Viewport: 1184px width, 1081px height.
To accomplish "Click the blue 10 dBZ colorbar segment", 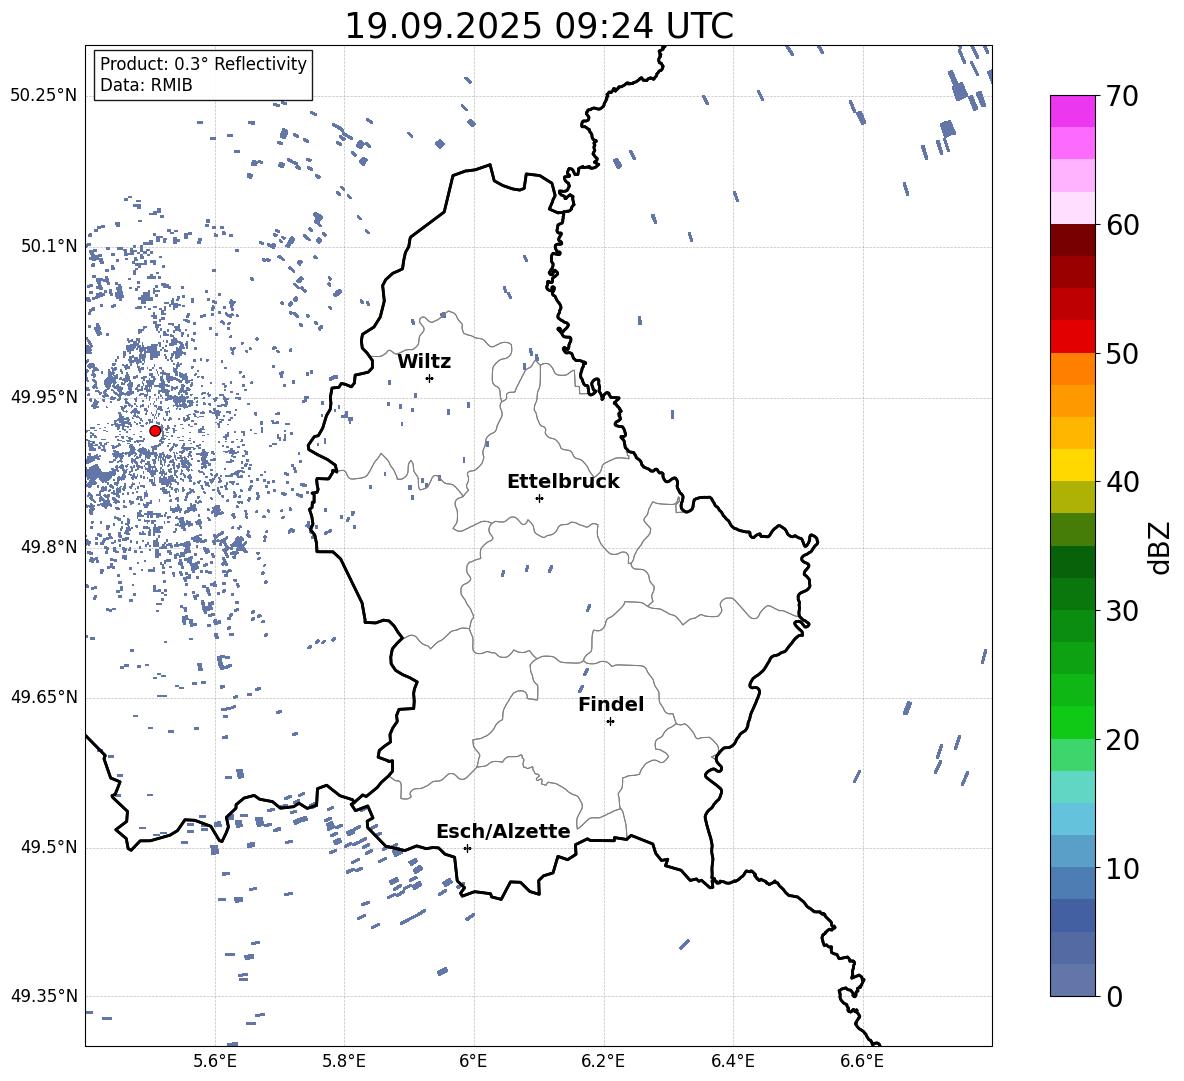I will (1072, 851).
